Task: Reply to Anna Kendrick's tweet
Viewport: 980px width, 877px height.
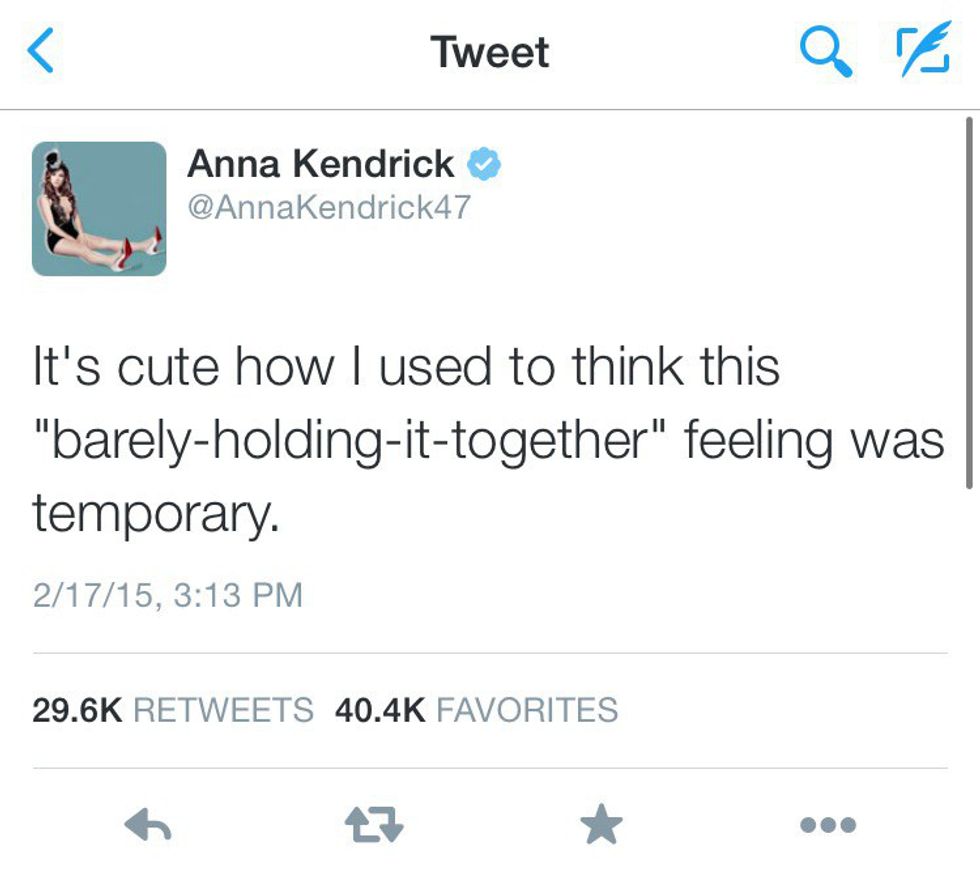Action: click(x=149, y=825)
